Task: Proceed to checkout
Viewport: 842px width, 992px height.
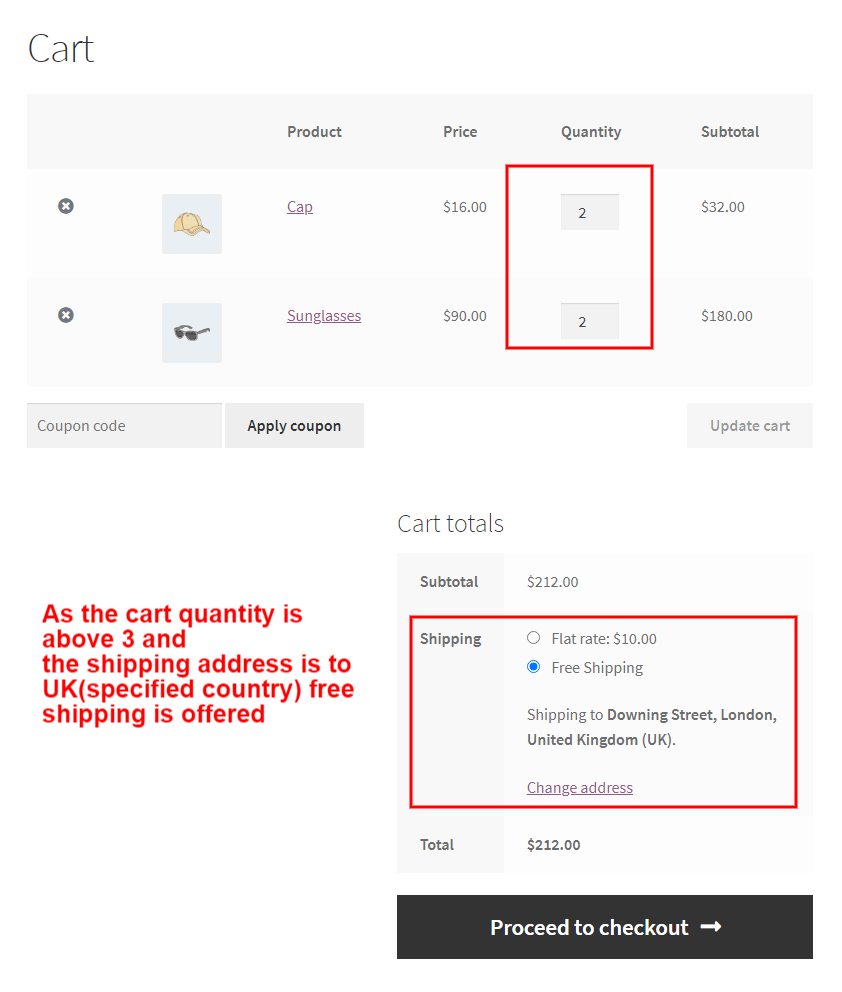Action: tap(605, 927)
